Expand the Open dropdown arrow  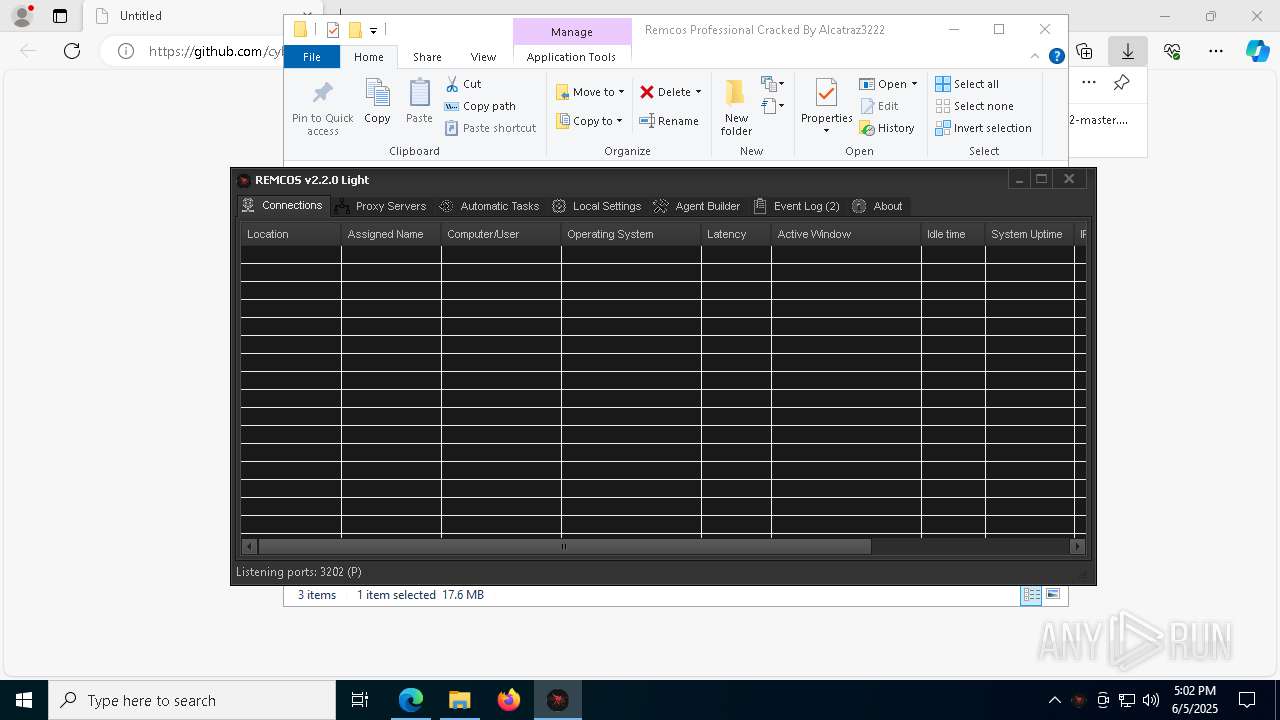coord(914,84)
